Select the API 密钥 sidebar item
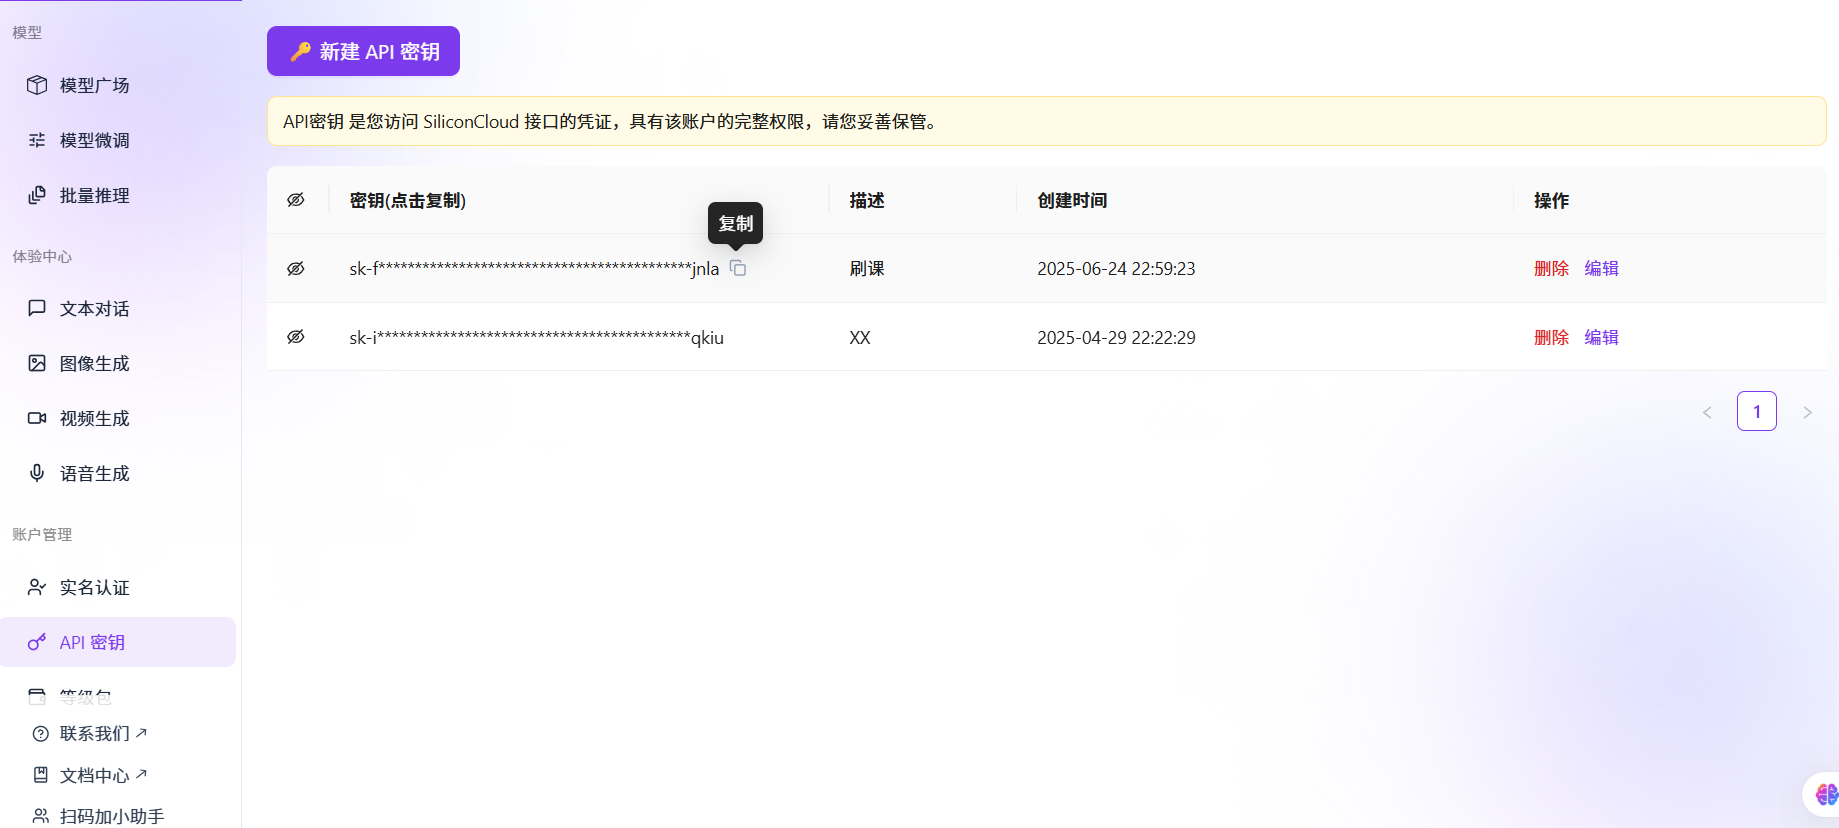Viewport: 1839px width, 828px height. tap(118, 642)
